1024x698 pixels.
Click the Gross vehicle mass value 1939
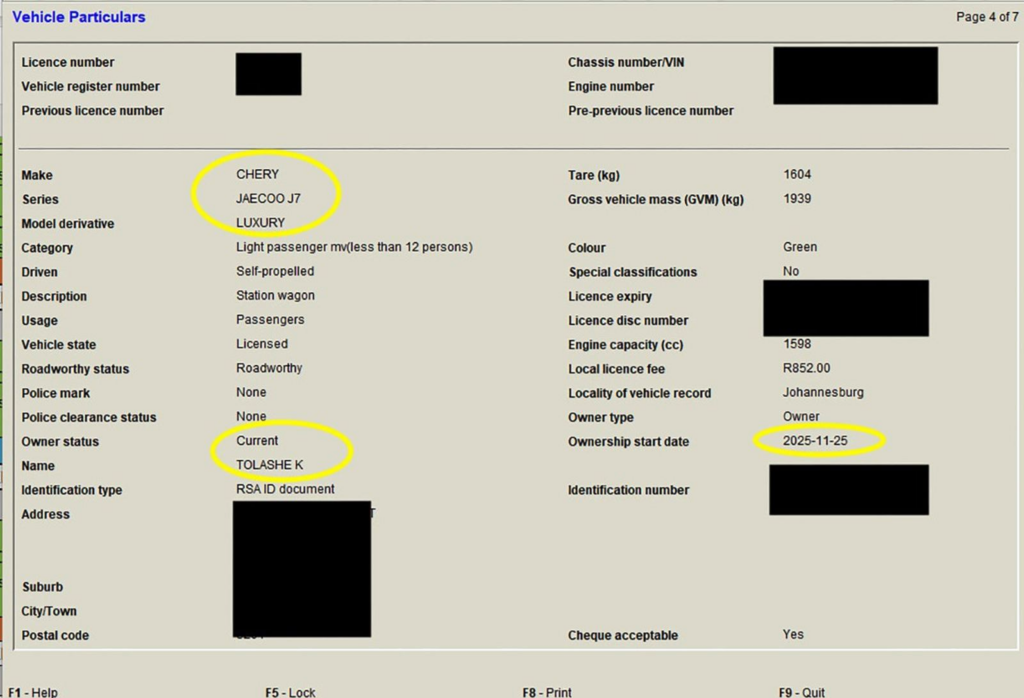797,199
